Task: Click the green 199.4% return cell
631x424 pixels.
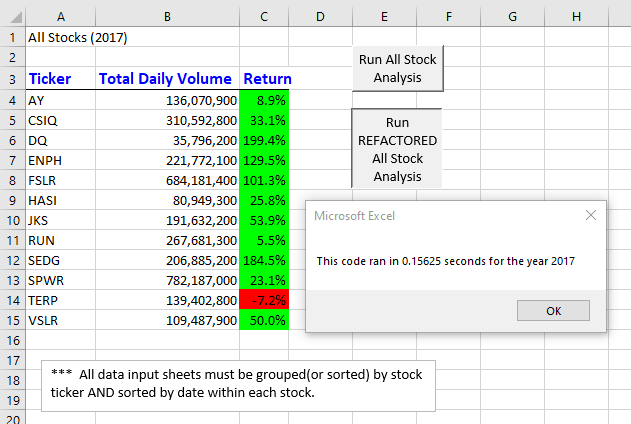Action: [x=264, y=140]
